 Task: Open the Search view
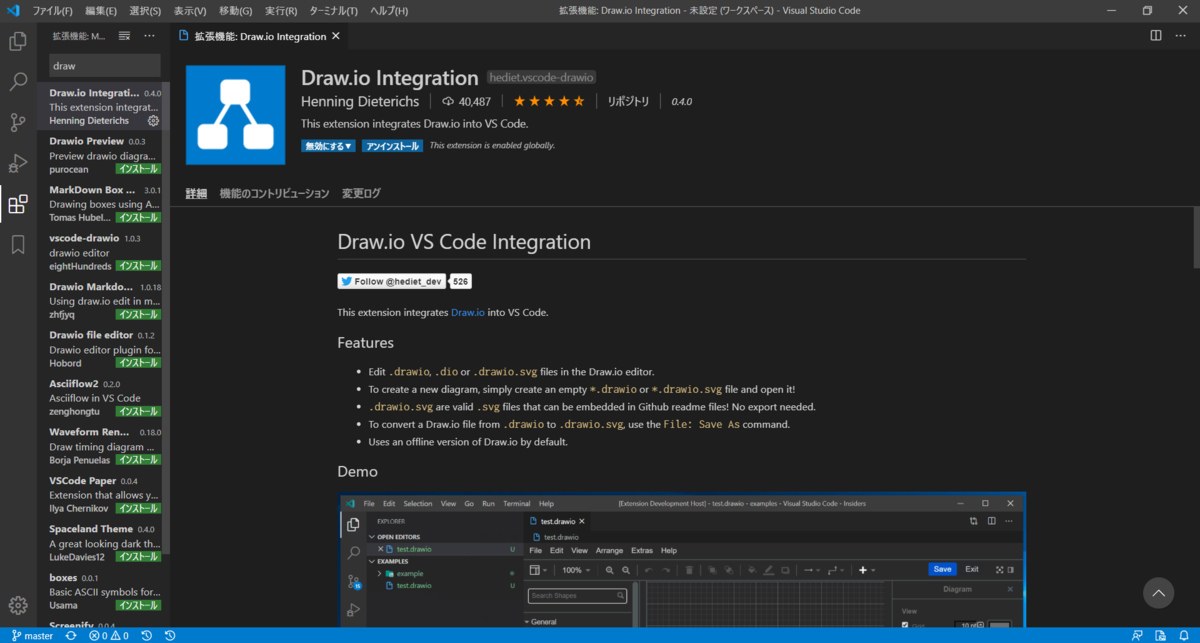pos(17,83)
